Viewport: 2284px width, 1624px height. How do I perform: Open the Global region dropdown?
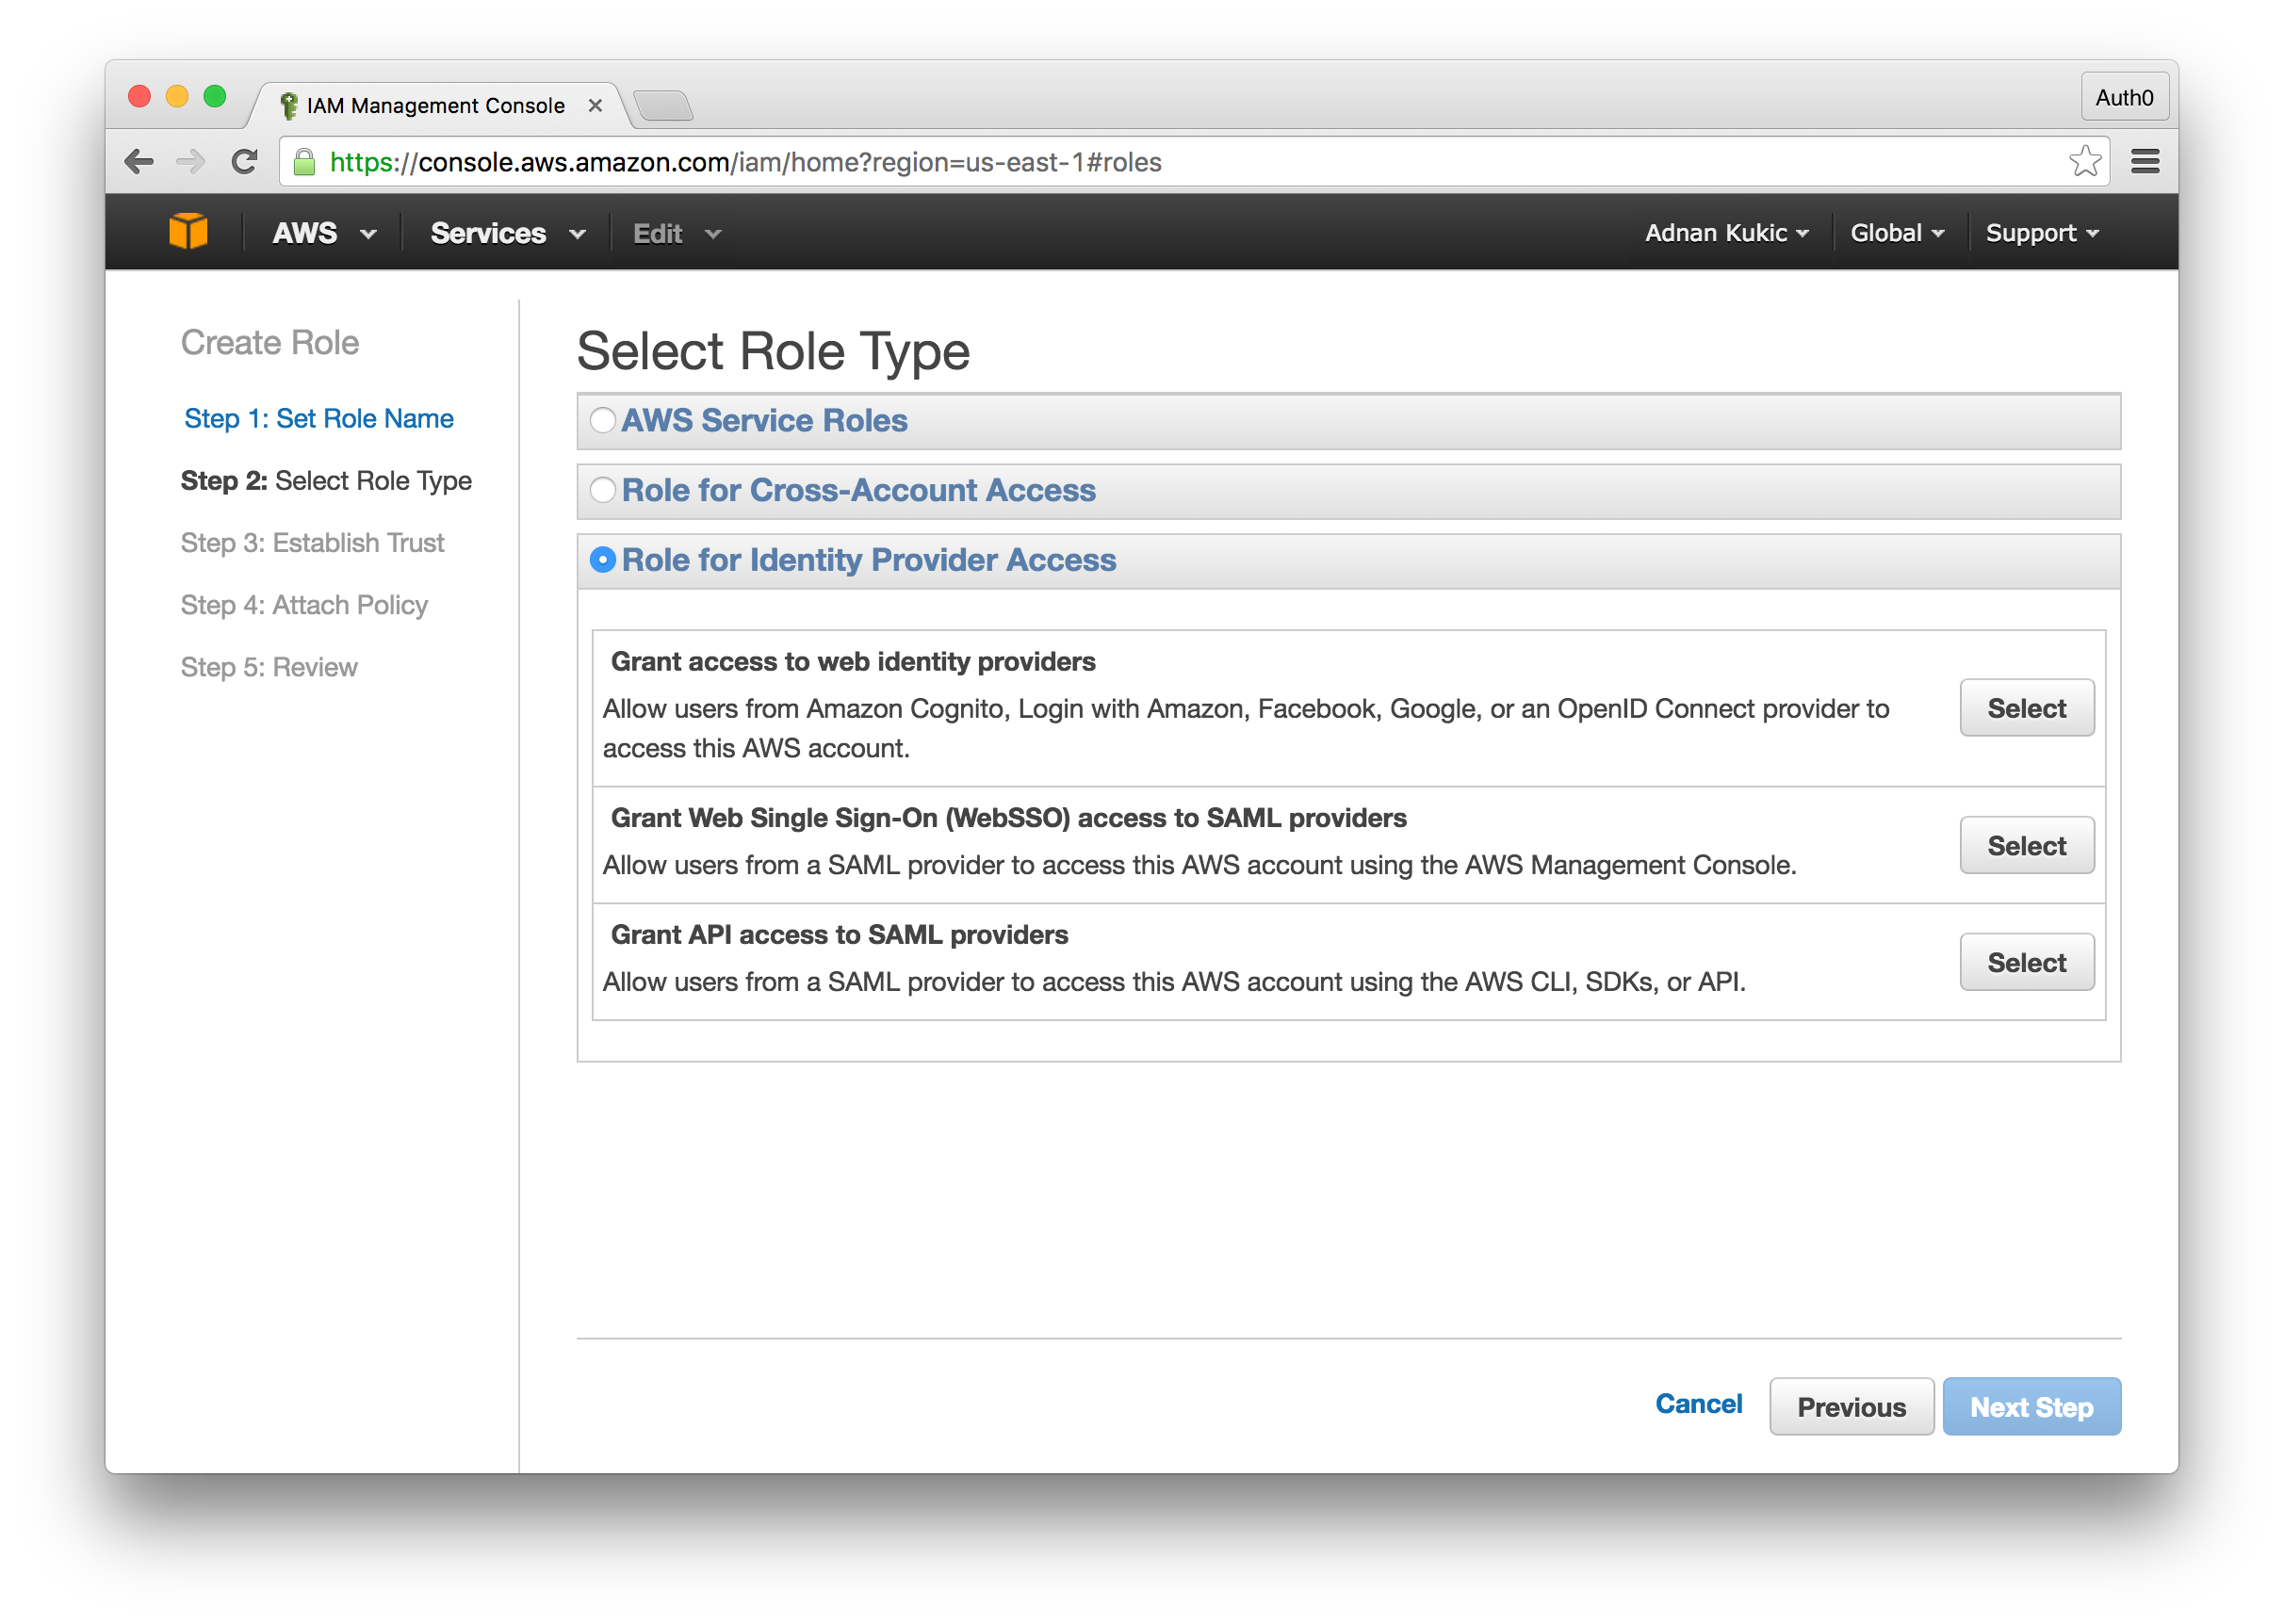[x=1896, y=233]
